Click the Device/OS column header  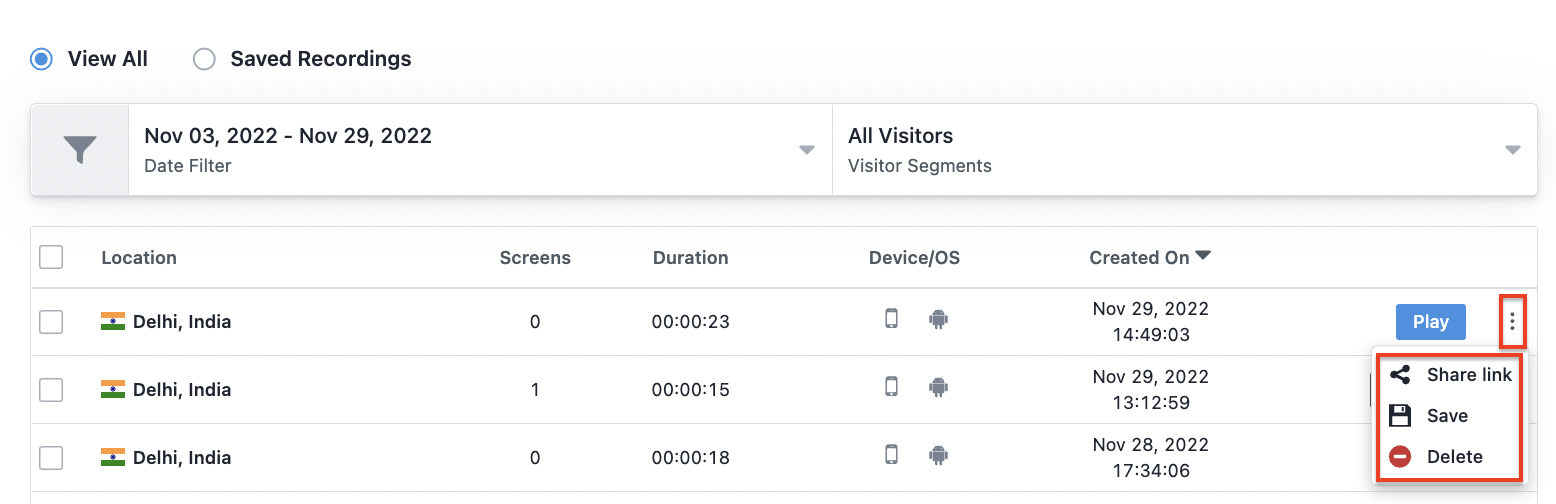(914, 257)
